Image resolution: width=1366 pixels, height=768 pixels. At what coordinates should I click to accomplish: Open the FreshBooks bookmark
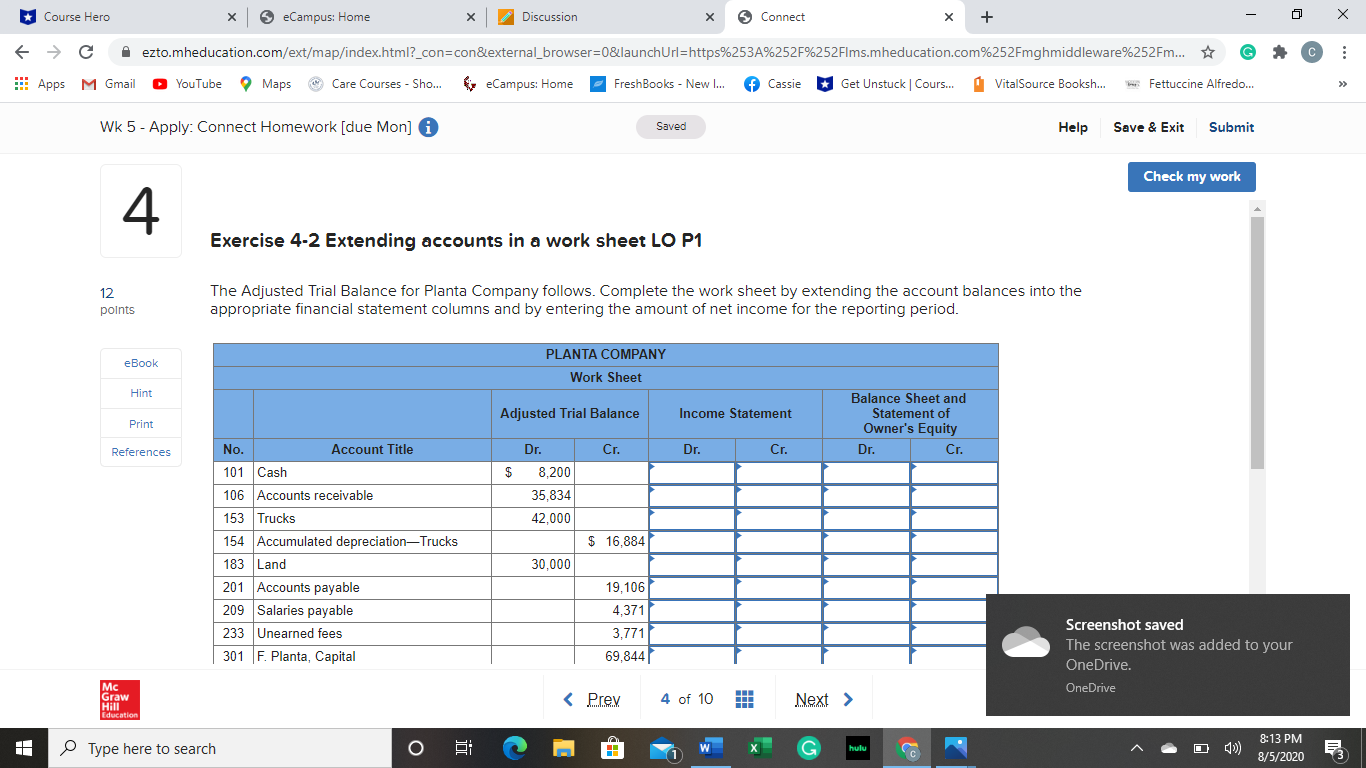[x=657, y=84]
